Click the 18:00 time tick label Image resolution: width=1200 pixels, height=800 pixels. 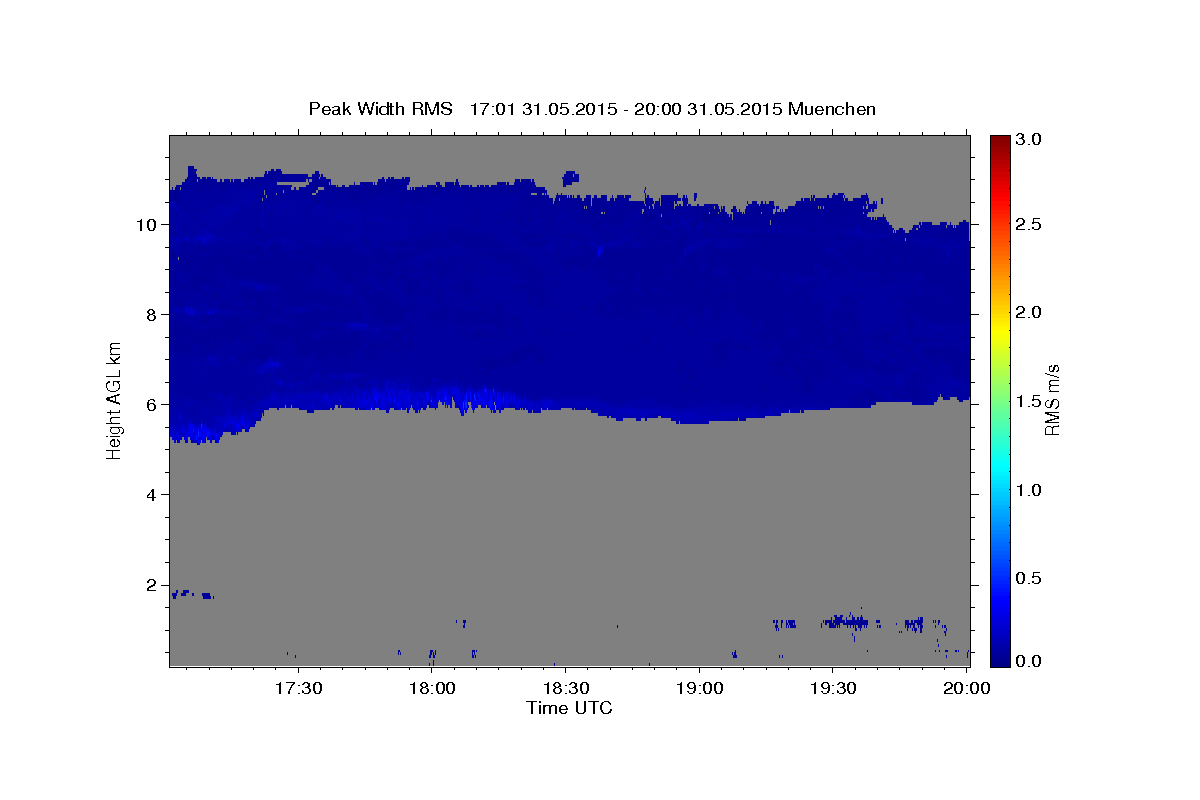(x=432, y=689)
